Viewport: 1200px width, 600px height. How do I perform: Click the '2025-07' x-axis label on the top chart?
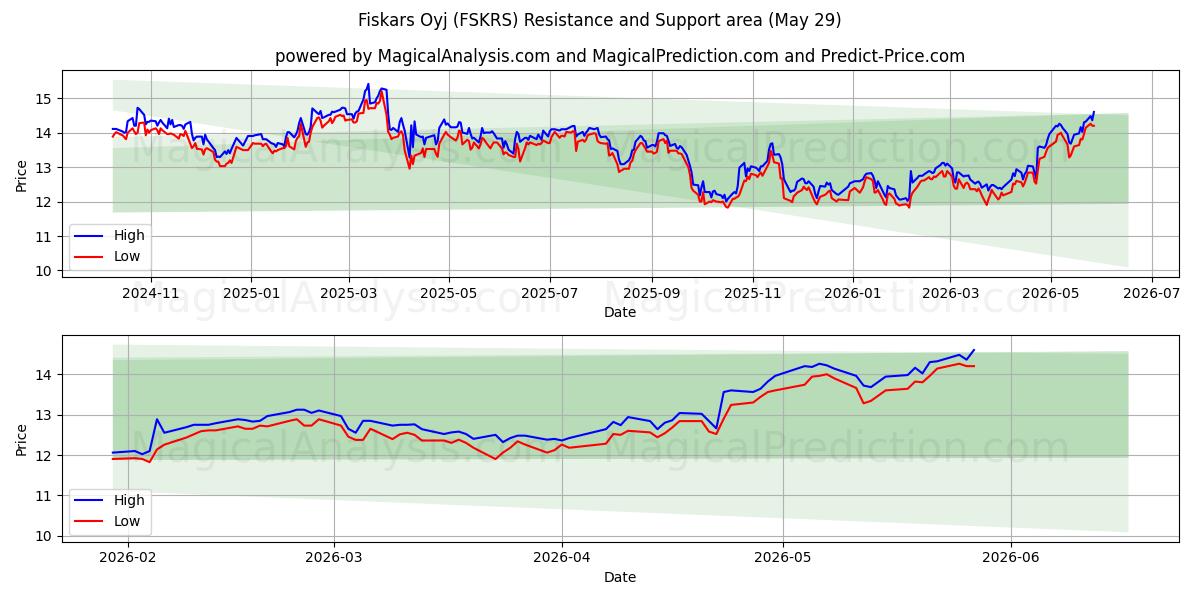point(549,294)
